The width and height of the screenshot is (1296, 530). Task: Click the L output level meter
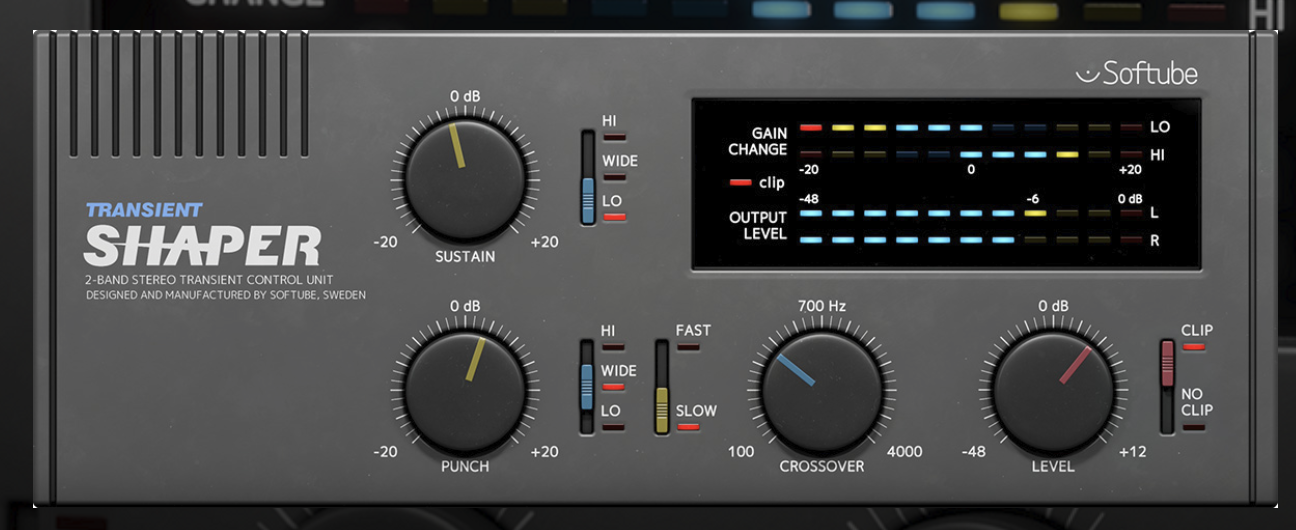[972, 213]
